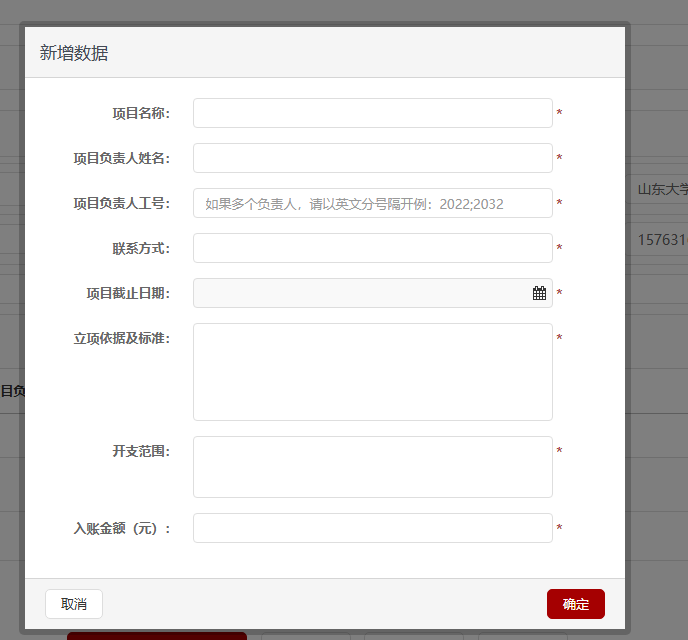Cancel with the 取消 button
The height and width of the screenshot is (640, 688).
coord(74,604)
